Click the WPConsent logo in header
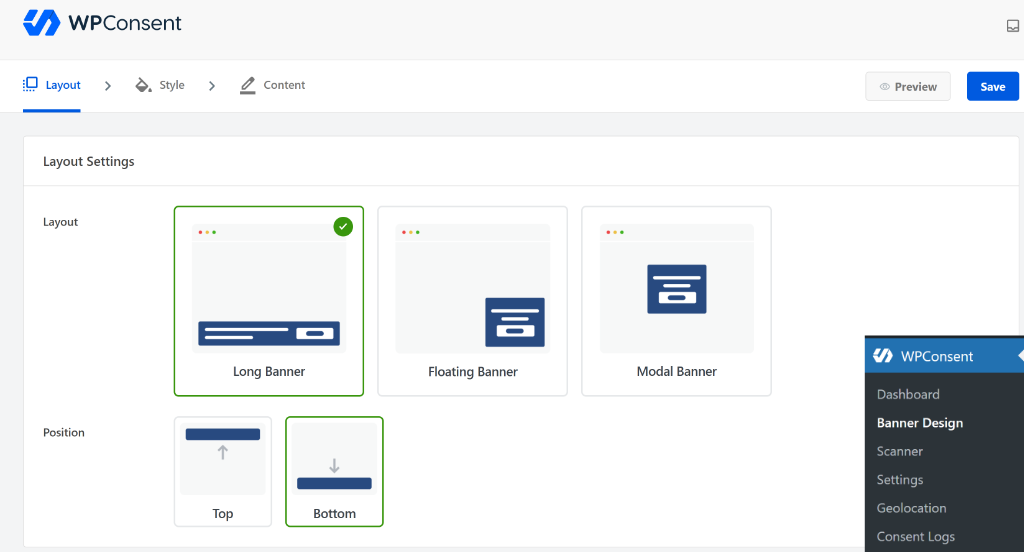Screen dimensions: 1024x552 (x=102, y=23)
